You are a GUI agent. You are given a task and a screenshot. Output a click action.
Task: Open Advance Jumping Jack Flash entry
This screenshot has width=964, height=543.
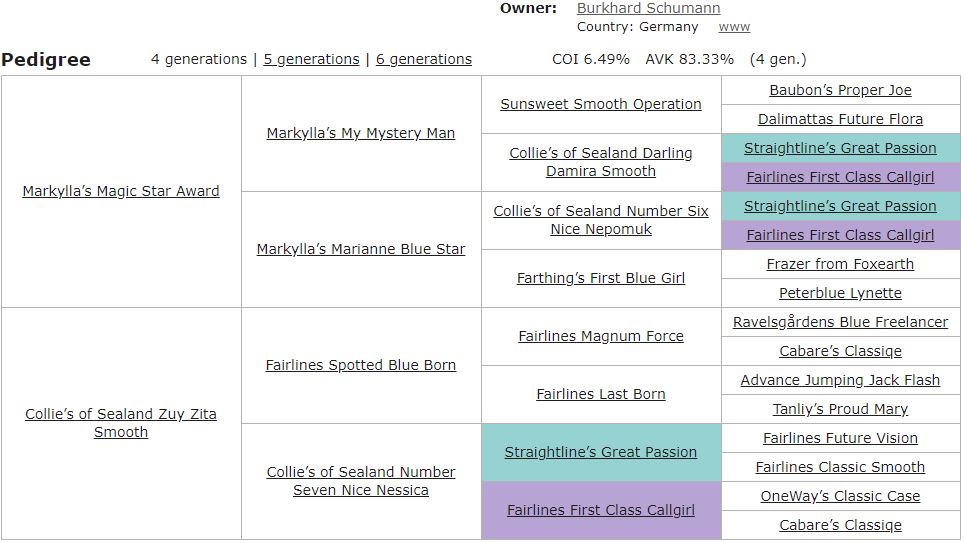(x=840, y=380)
